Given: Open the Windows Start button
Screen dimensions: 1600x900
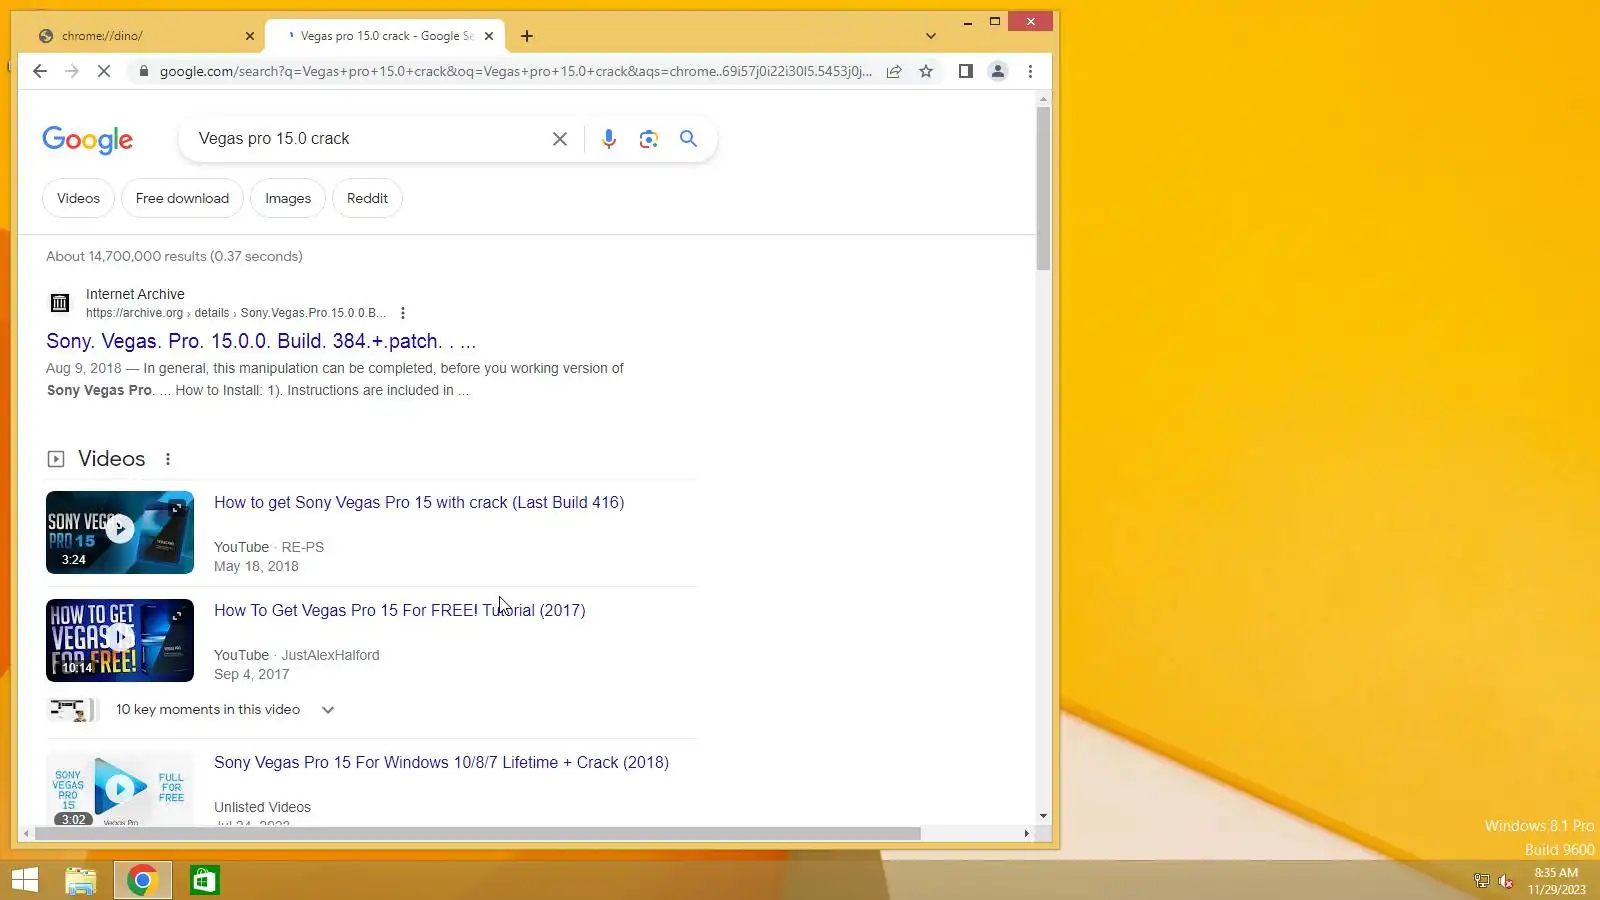Looking at the screenshot, I should (x=25, y=880).
